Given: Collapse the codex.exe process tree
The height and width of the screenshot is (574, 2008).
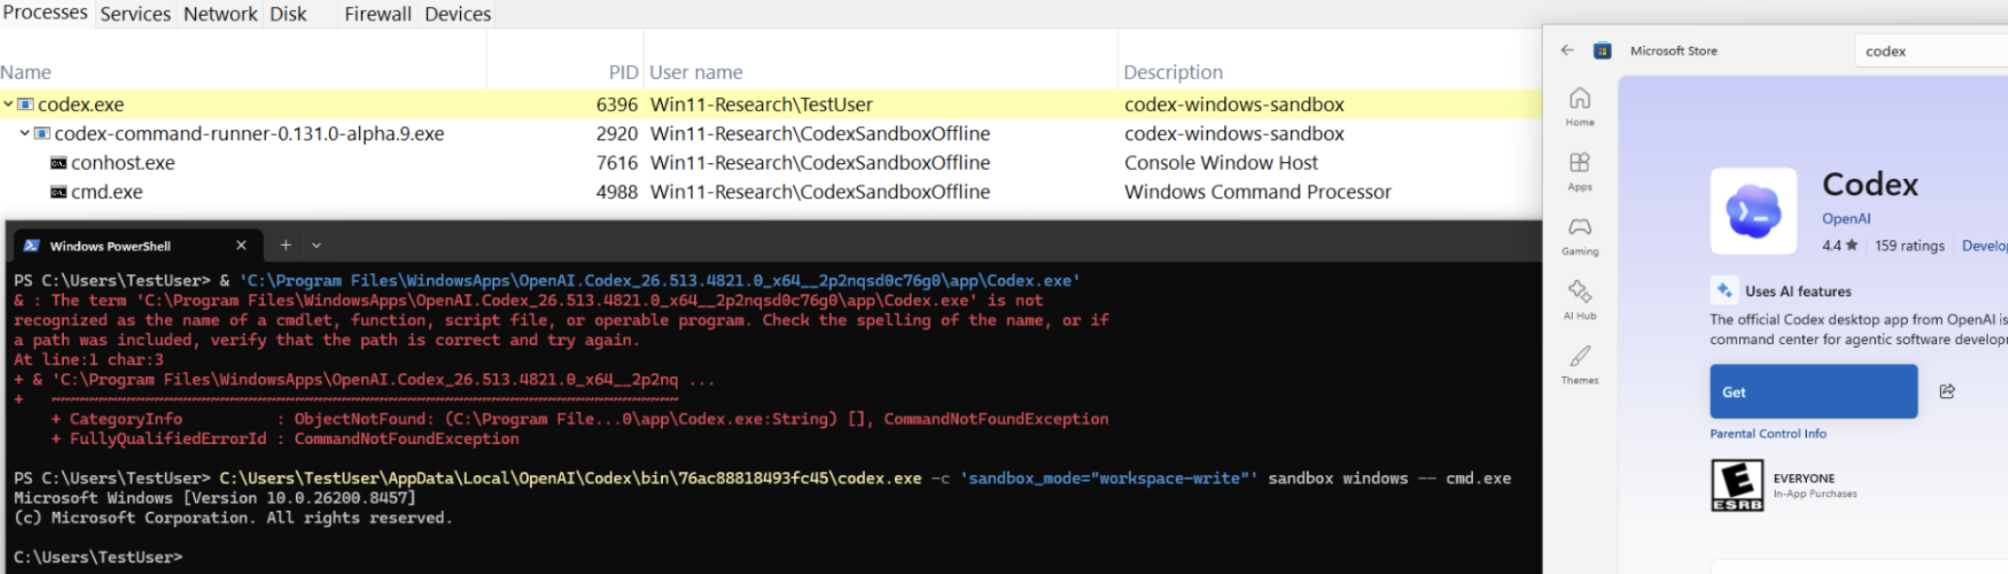Looking at the screenshot, I should (x=8, y=104).
